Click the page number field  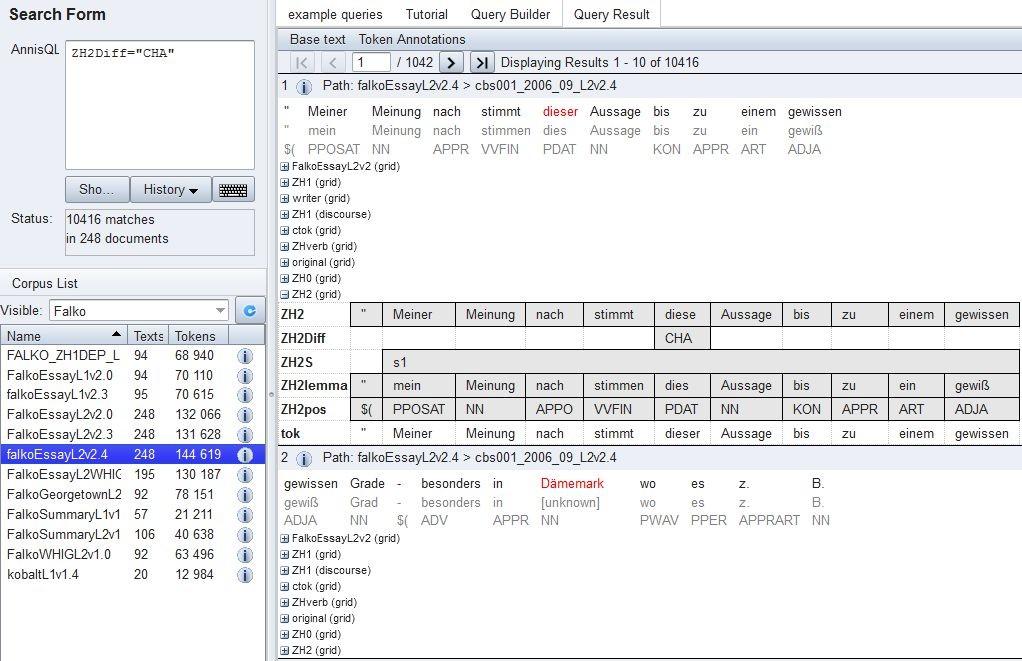pos(371,63)
